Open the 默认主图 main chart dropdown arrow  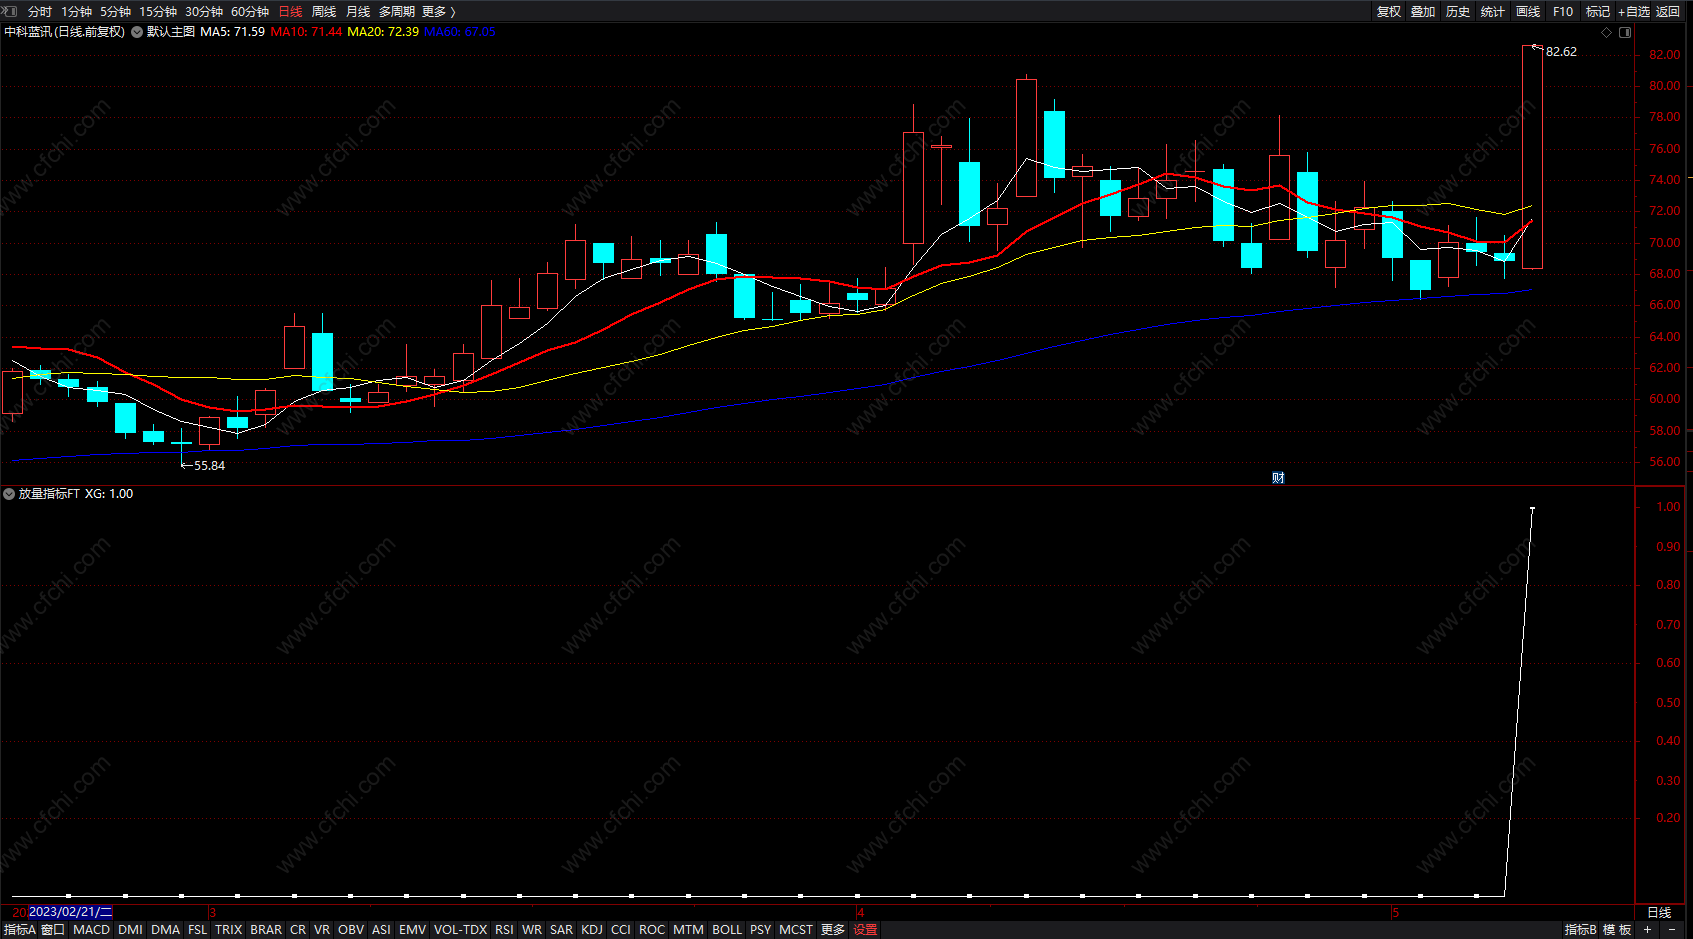tap(137, 32)
